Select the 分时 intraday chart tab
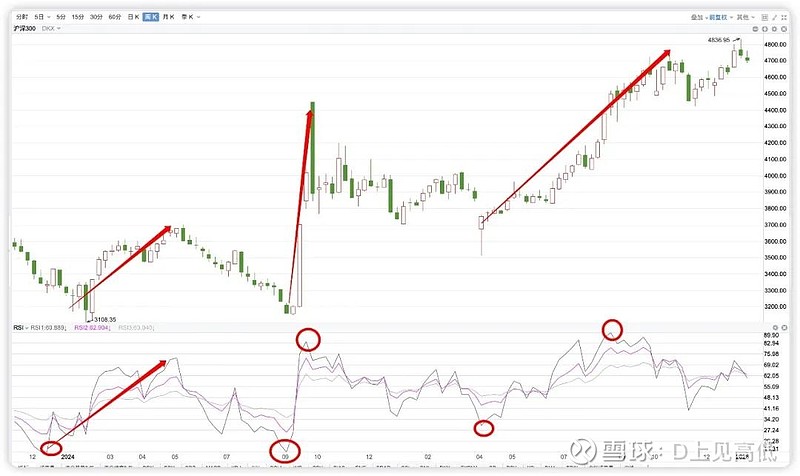 tap(22, 17)
